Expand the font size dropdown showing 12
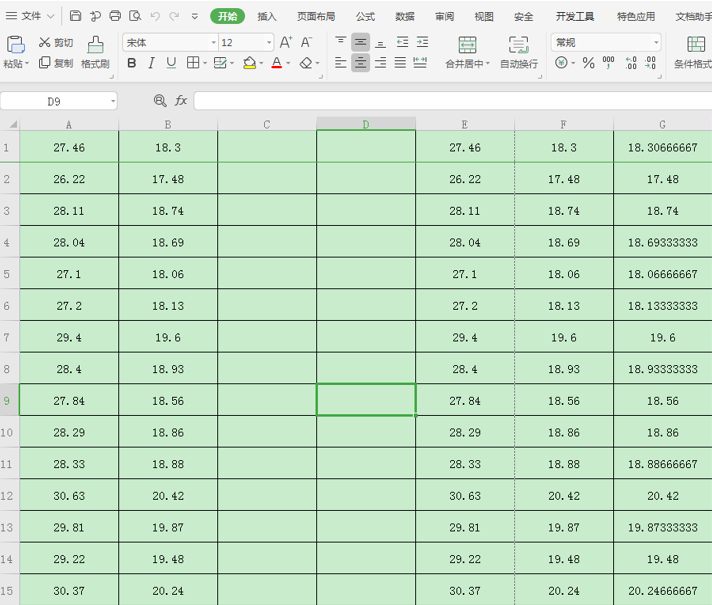 tap(269, 42)
